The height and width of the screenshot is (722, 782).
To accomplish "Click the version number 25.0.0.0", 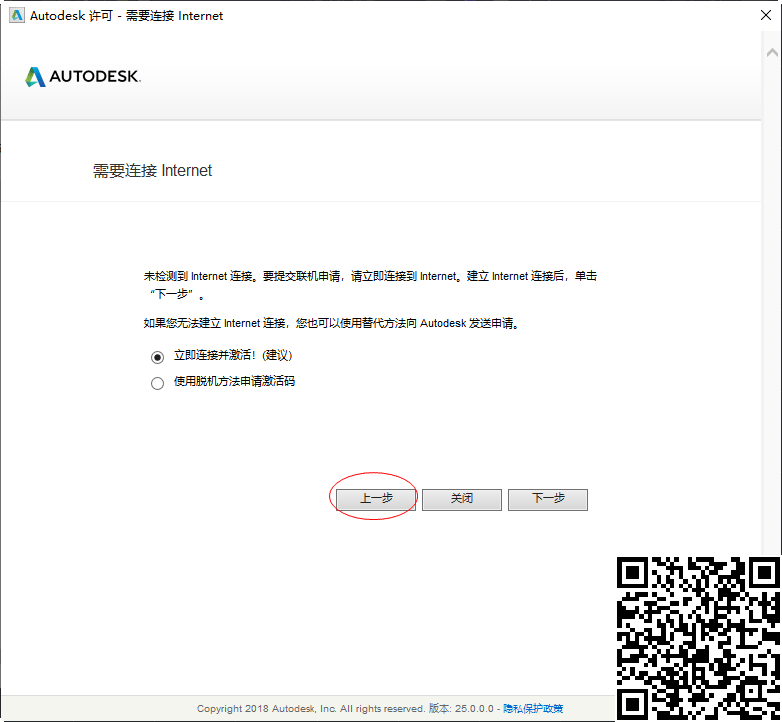I will [476, 709].
